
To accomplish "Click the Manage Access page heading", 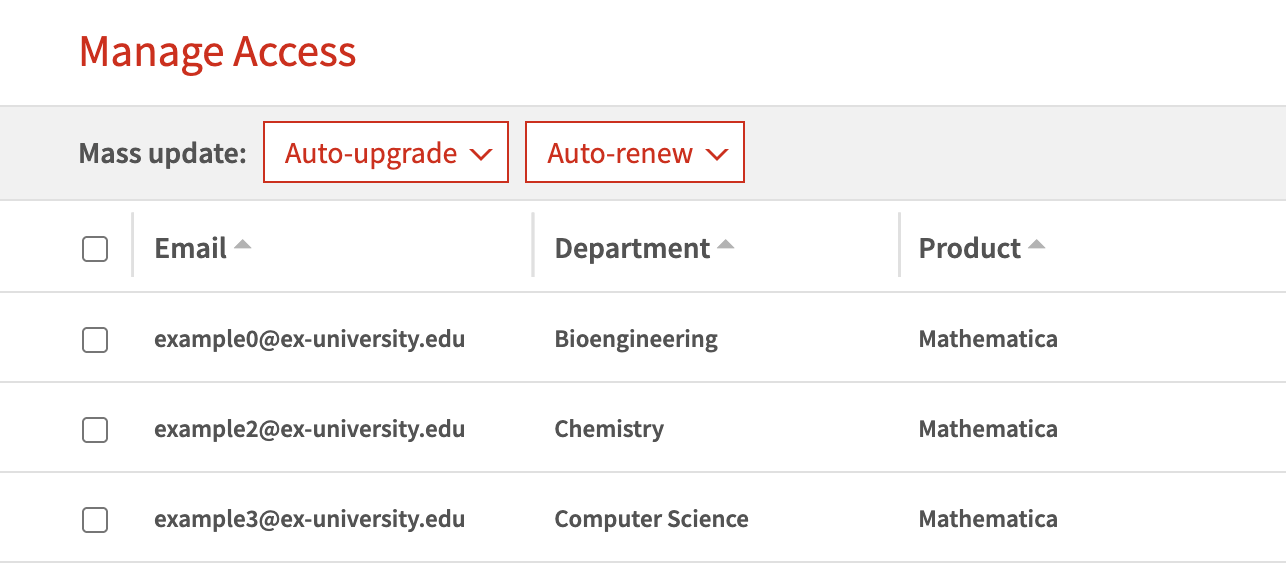I will tap(218, 51).
